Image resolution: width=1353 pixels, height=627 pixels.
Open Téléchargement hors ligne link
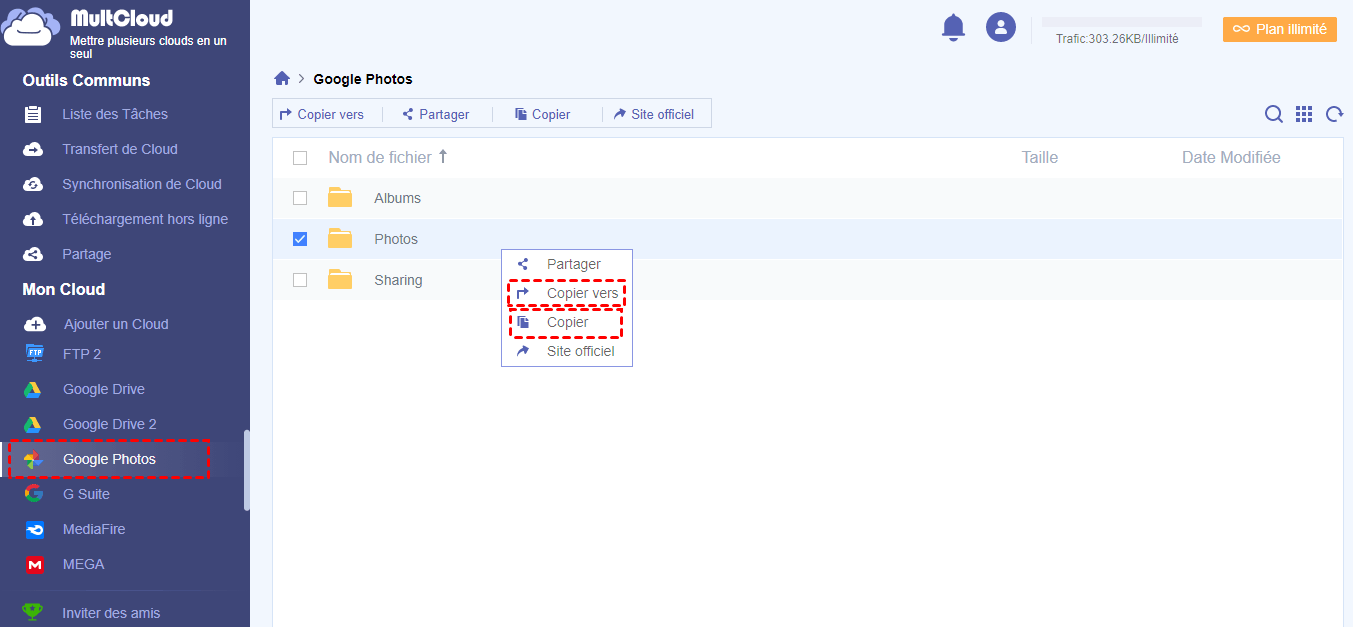(145, 219)
